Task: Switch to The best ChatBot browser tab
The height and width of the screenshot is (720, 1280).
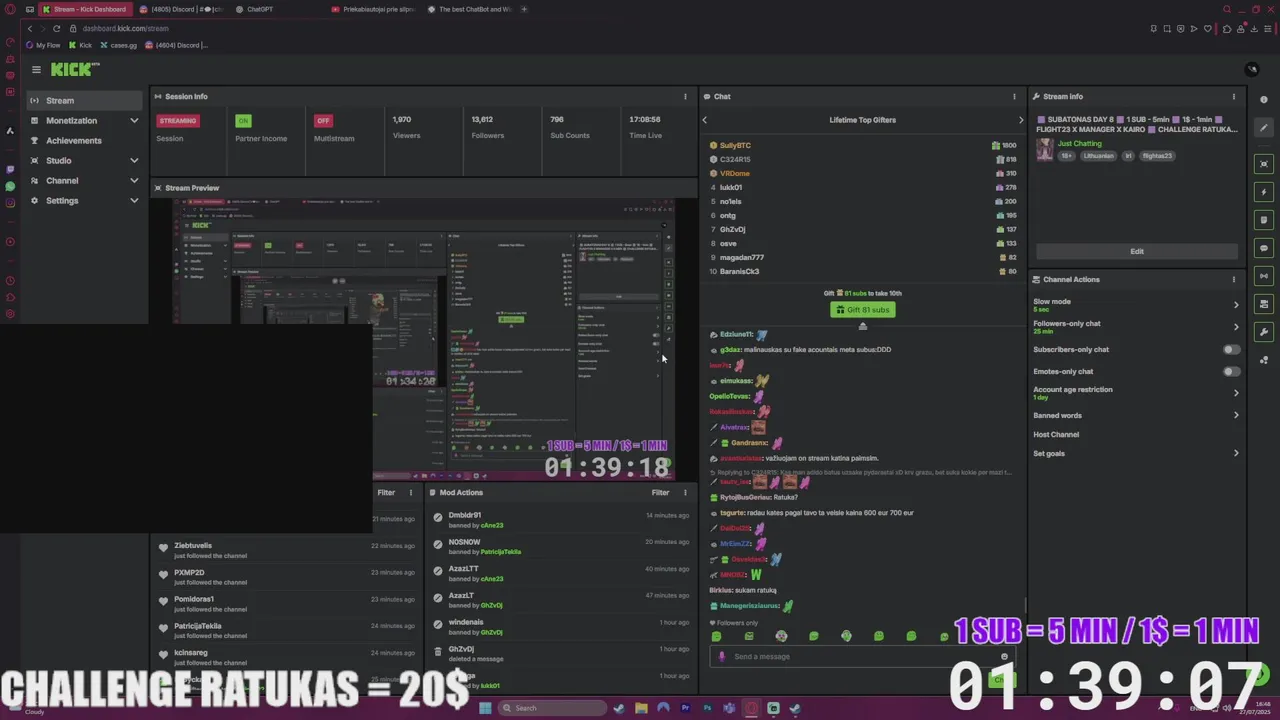Action: coord(468,9)
